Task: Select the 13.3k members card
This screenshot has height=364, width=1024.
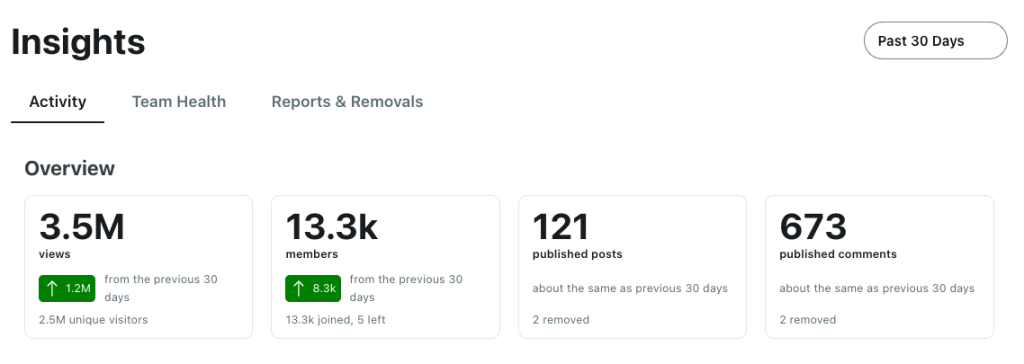Action: 385,267
